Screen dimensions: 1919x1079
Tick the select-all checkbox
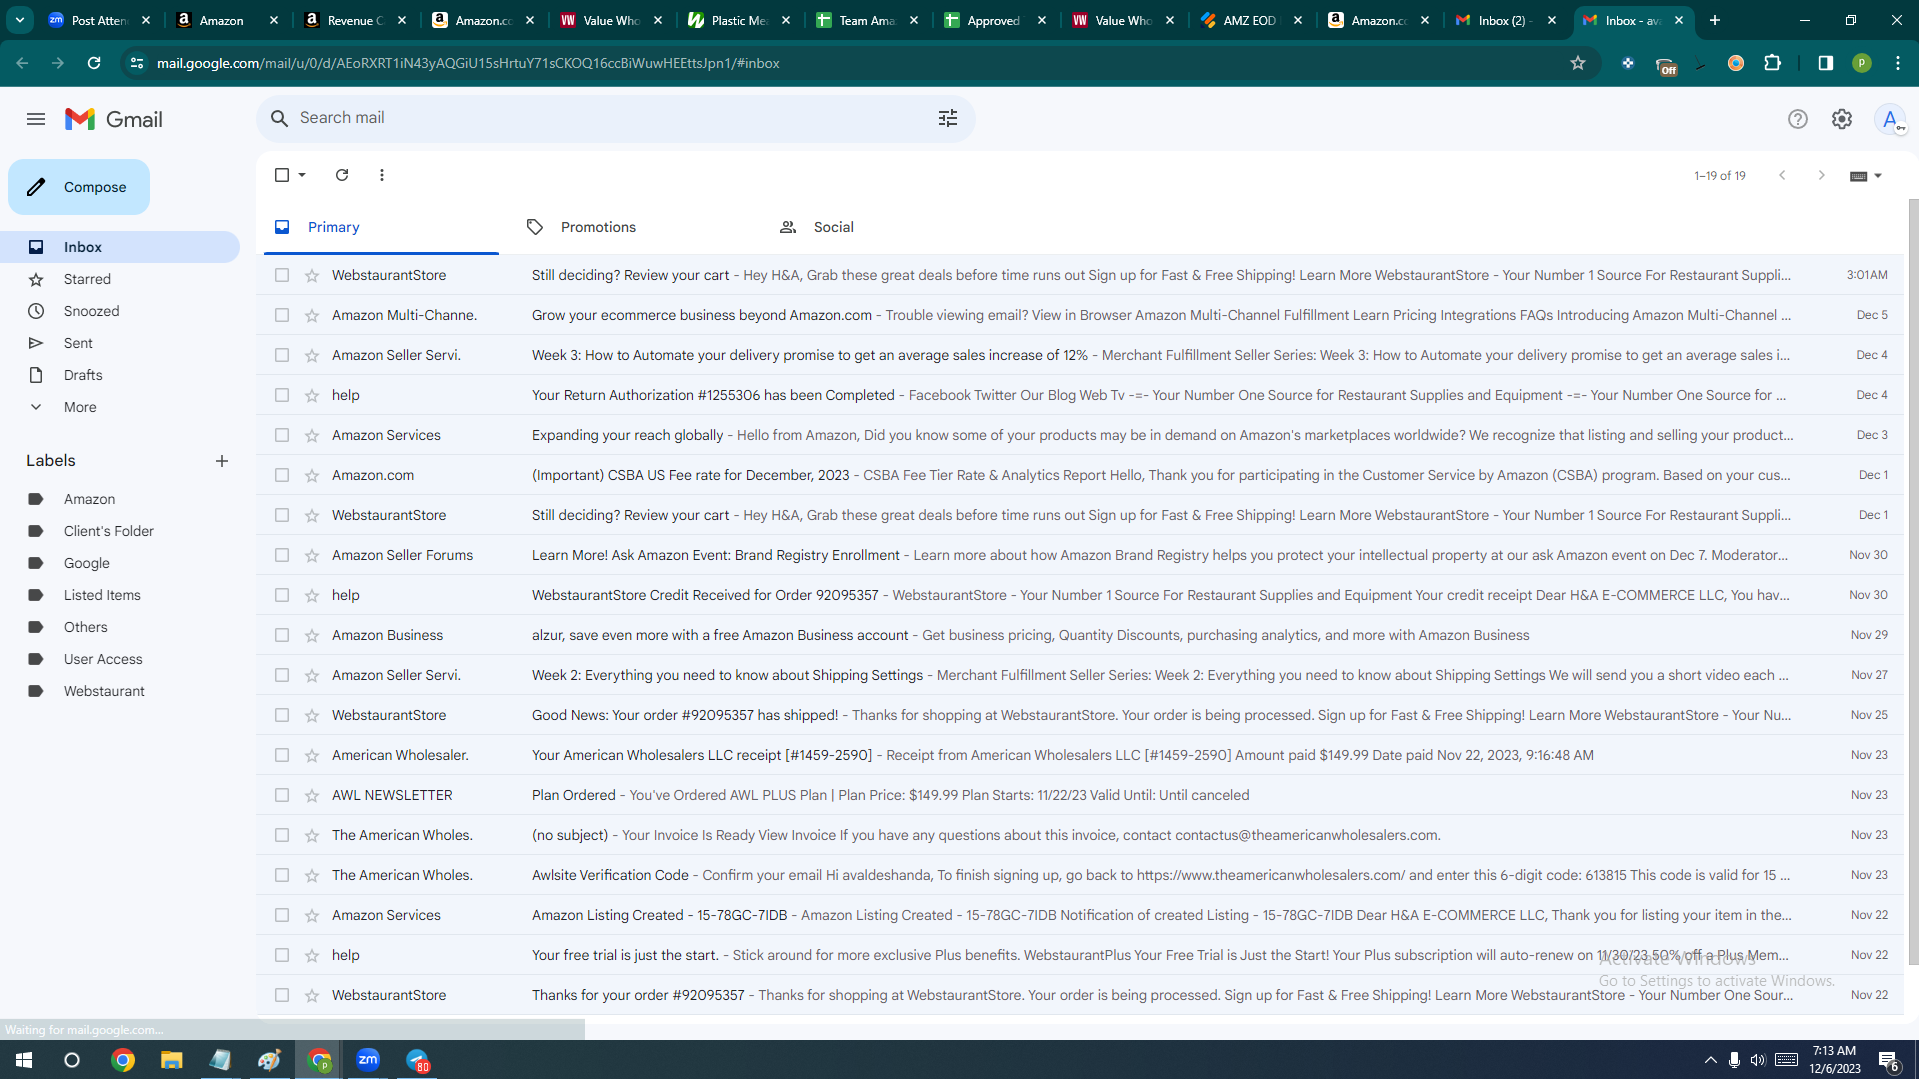pyautogui.click(x=282, y=175)
